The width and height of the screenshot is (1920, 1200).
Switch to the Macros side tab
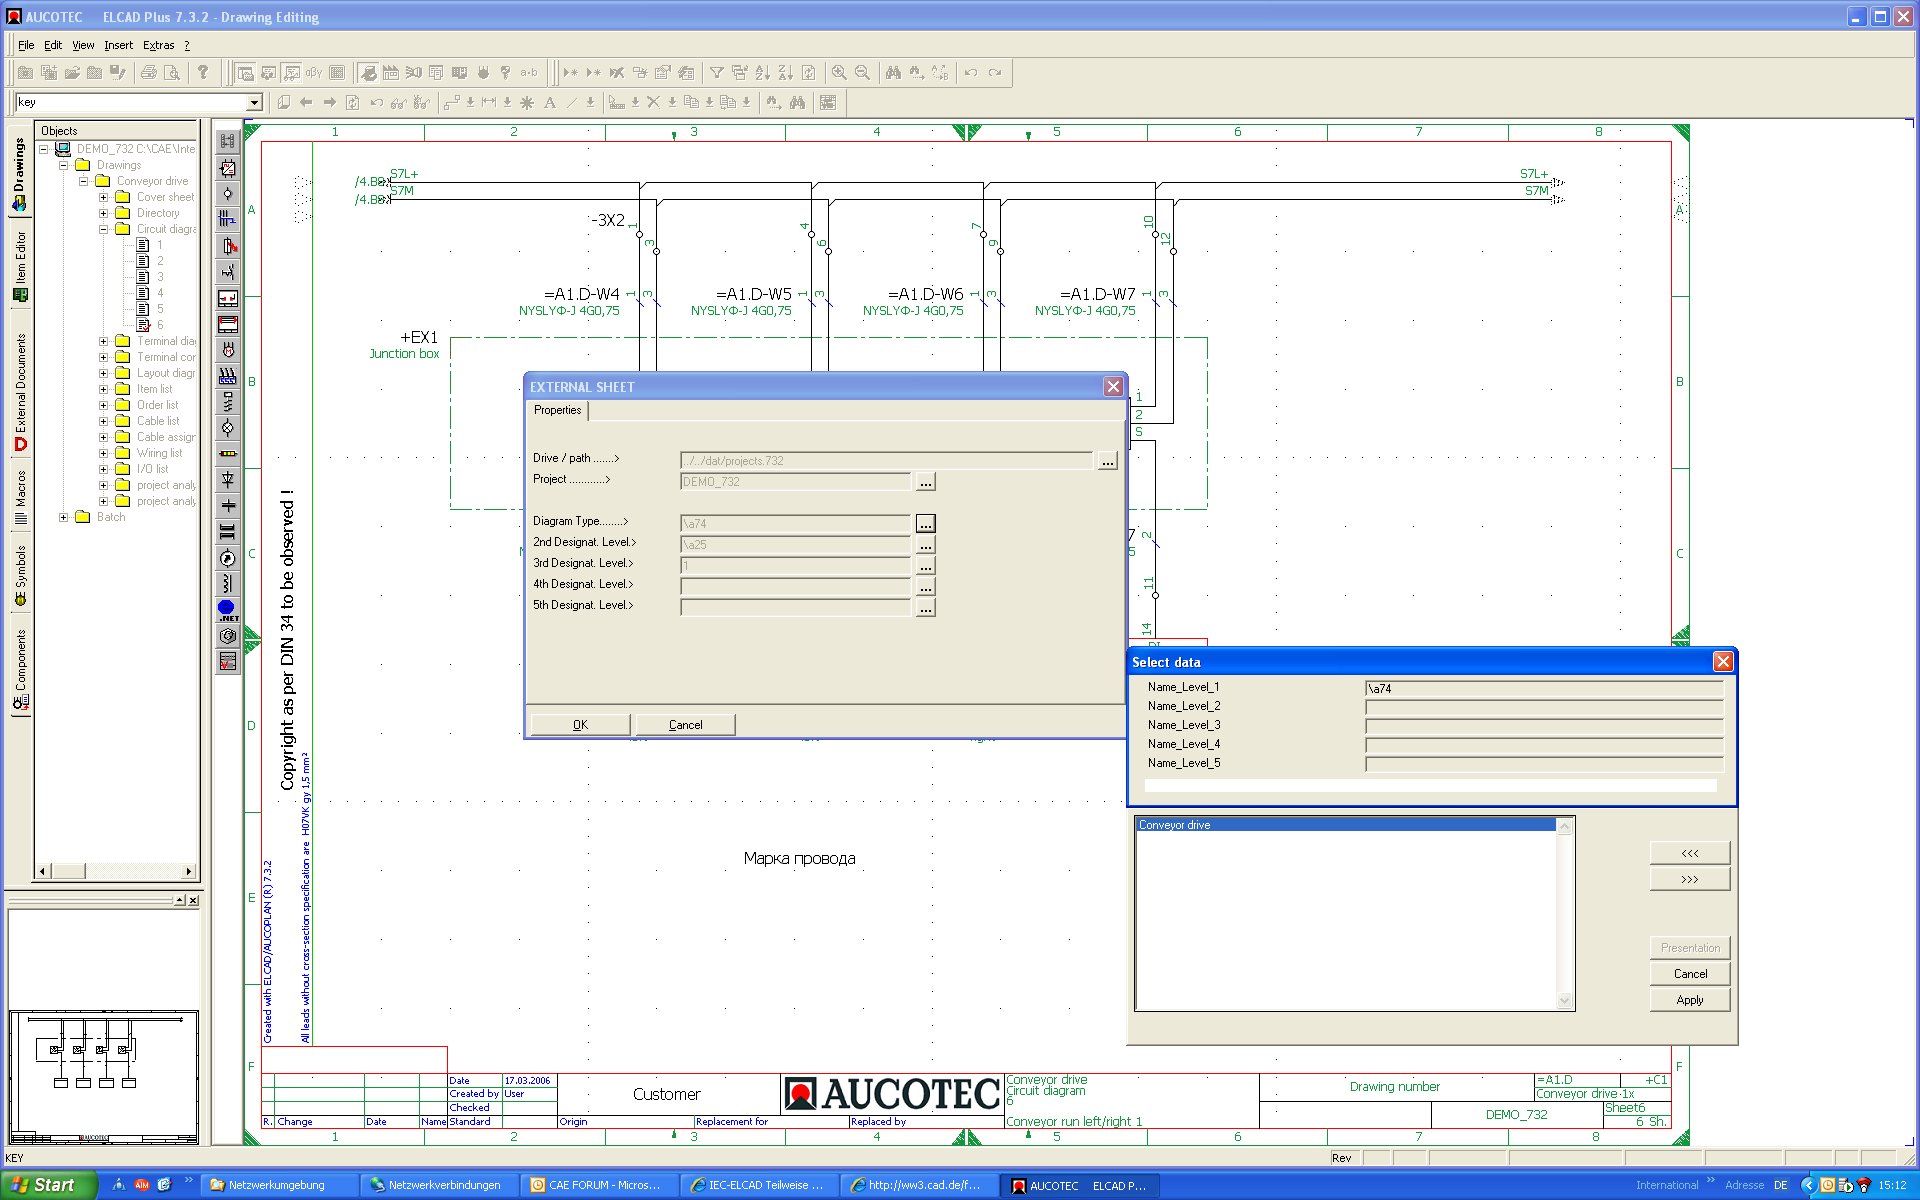click(20, 497)
